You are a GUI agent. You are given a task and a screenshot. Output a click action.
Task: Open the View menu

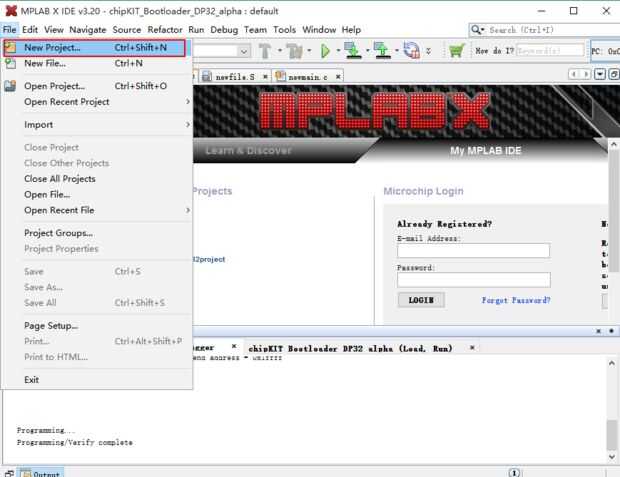(54, 30)
